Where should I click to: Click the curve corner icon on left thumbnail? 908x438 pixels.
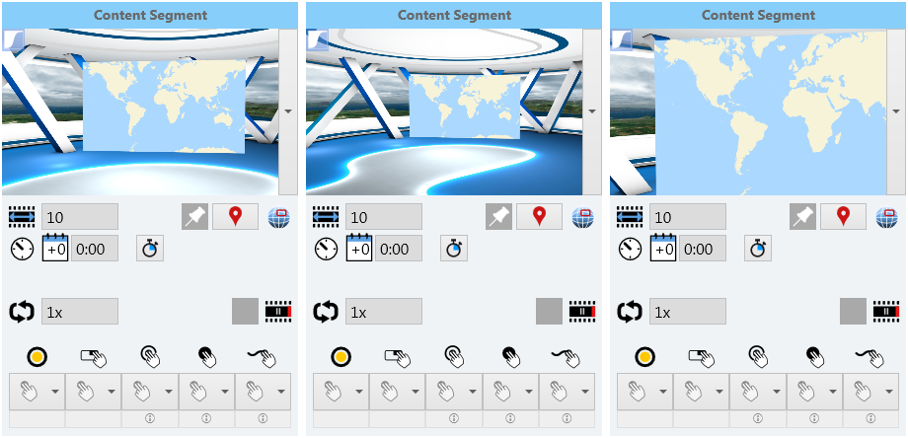point(12,40)
